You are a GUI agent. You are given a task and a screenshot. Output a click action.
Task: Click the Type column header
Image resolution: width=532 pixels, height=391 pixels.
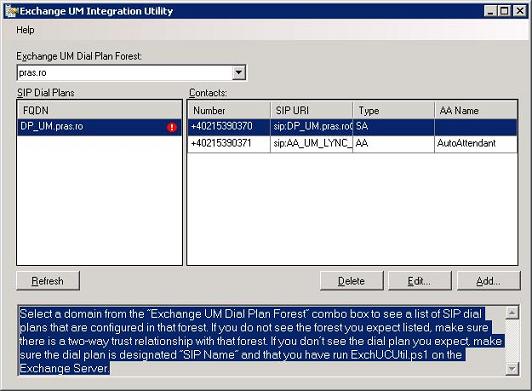point(394,110)
